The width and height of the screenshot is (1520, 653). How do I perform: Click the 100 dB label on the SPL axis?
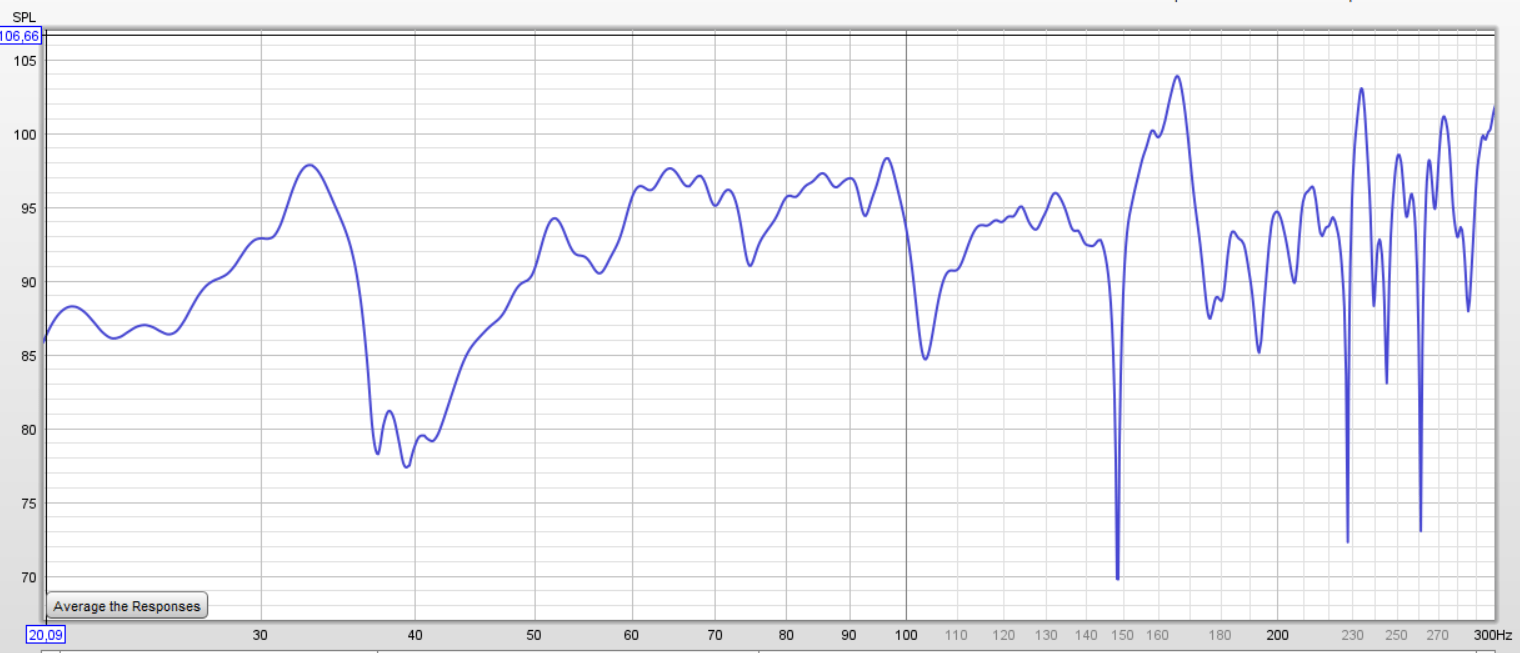coord(24,134)
